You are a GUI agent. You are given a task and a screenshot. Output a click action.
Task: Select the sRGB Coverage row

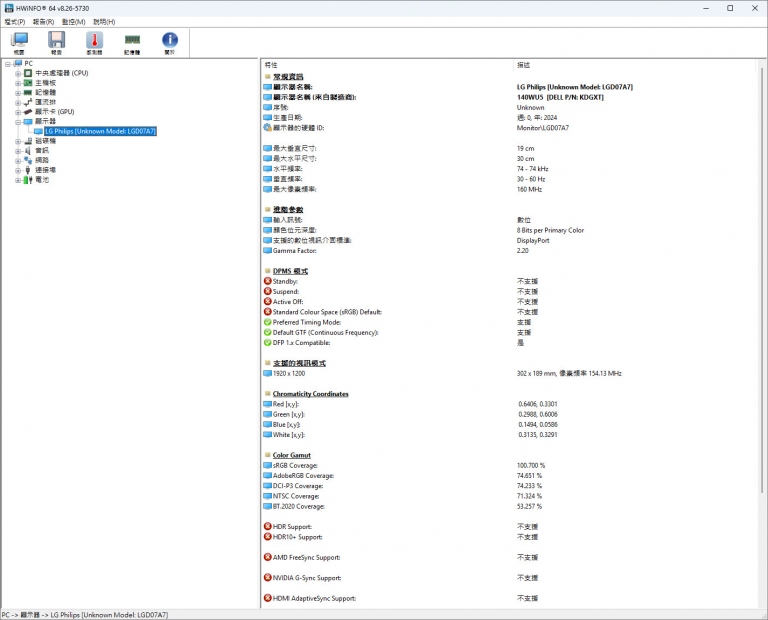[x=509, y=465]
